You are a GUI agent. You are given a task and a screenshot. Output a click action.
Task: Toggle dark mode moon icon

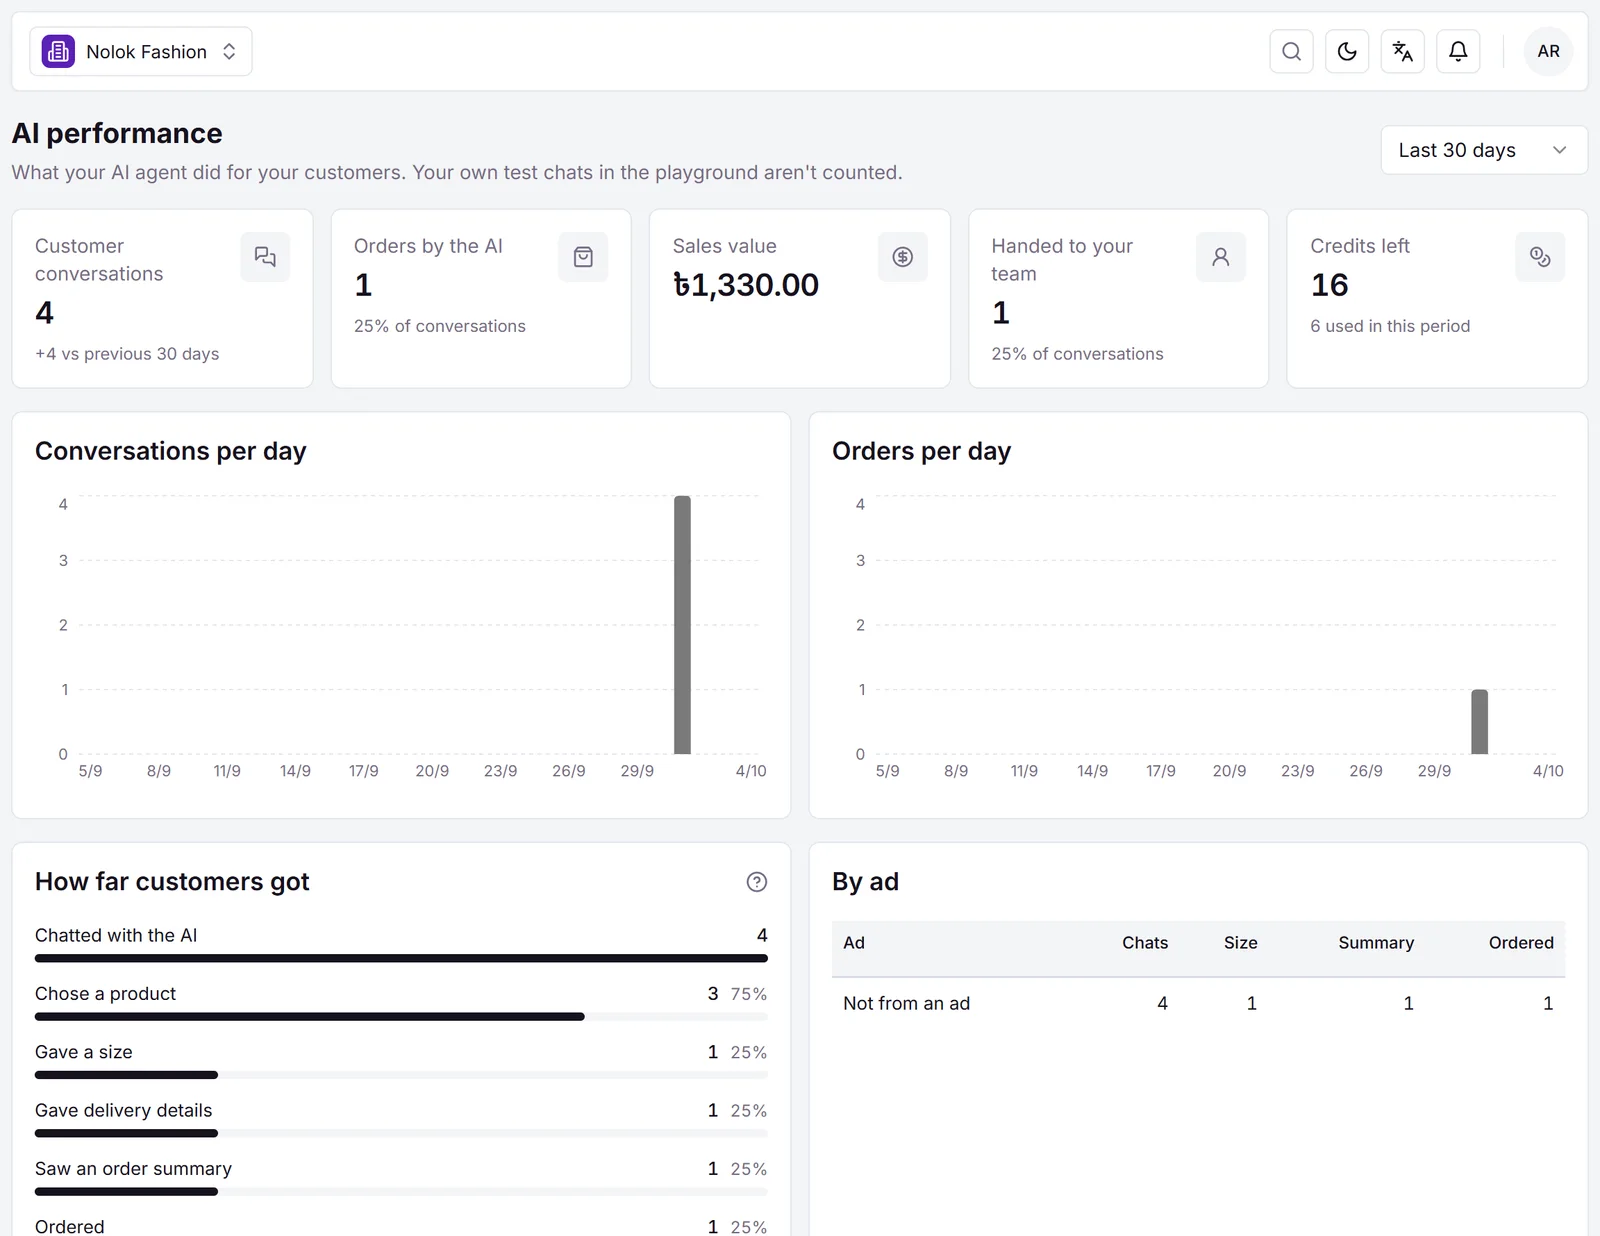[1347, 51]
